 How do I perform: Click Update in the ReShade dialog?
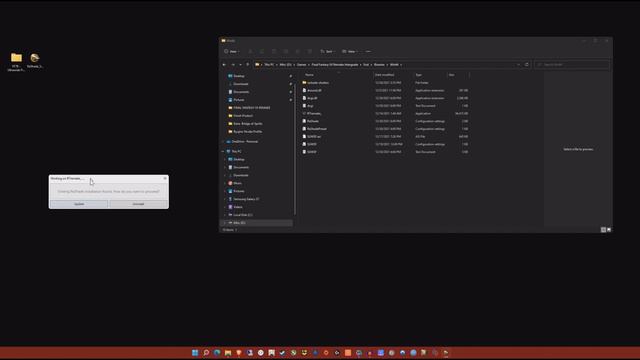(x=79, y=204)
